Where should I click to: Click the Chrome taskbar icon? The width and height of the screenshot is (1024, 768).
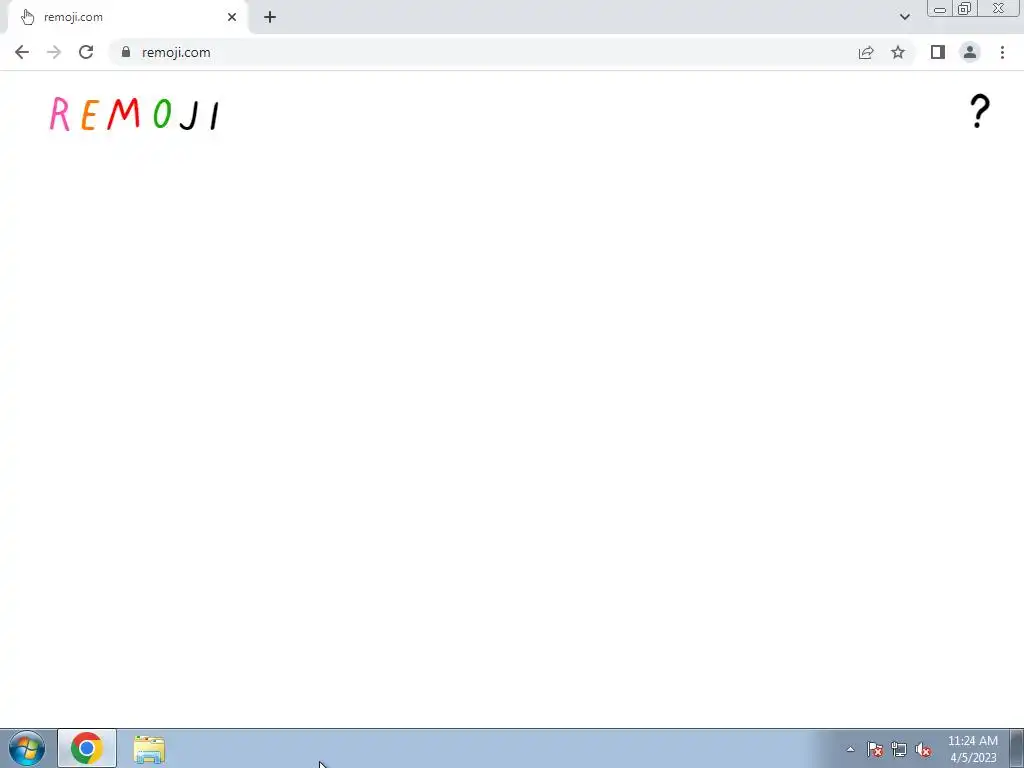(x=87, y=748)
